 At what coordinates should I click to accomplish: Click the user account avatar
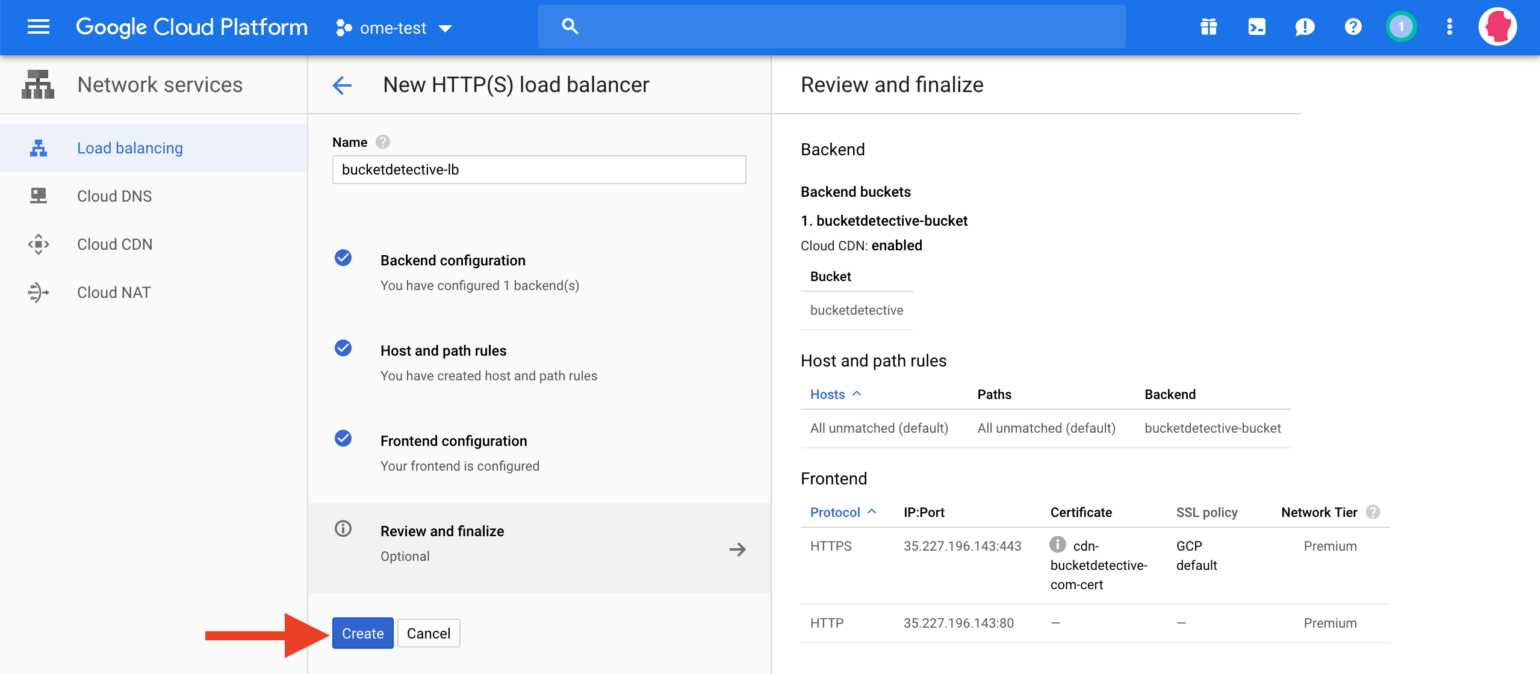pyautogui.click(x=1497, y=27)
